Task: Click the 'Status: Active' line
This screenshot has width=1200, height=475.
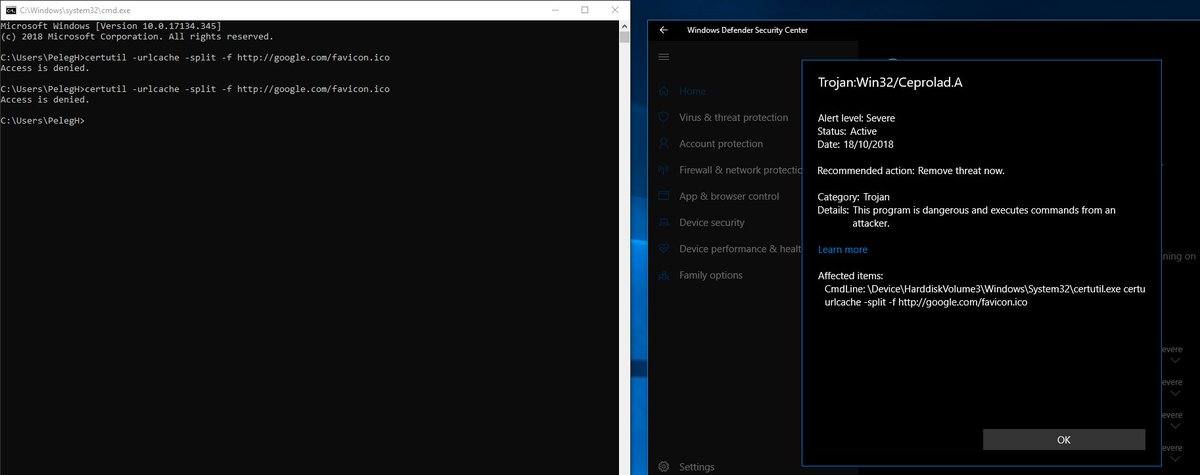Action: [x=848, y=131]
